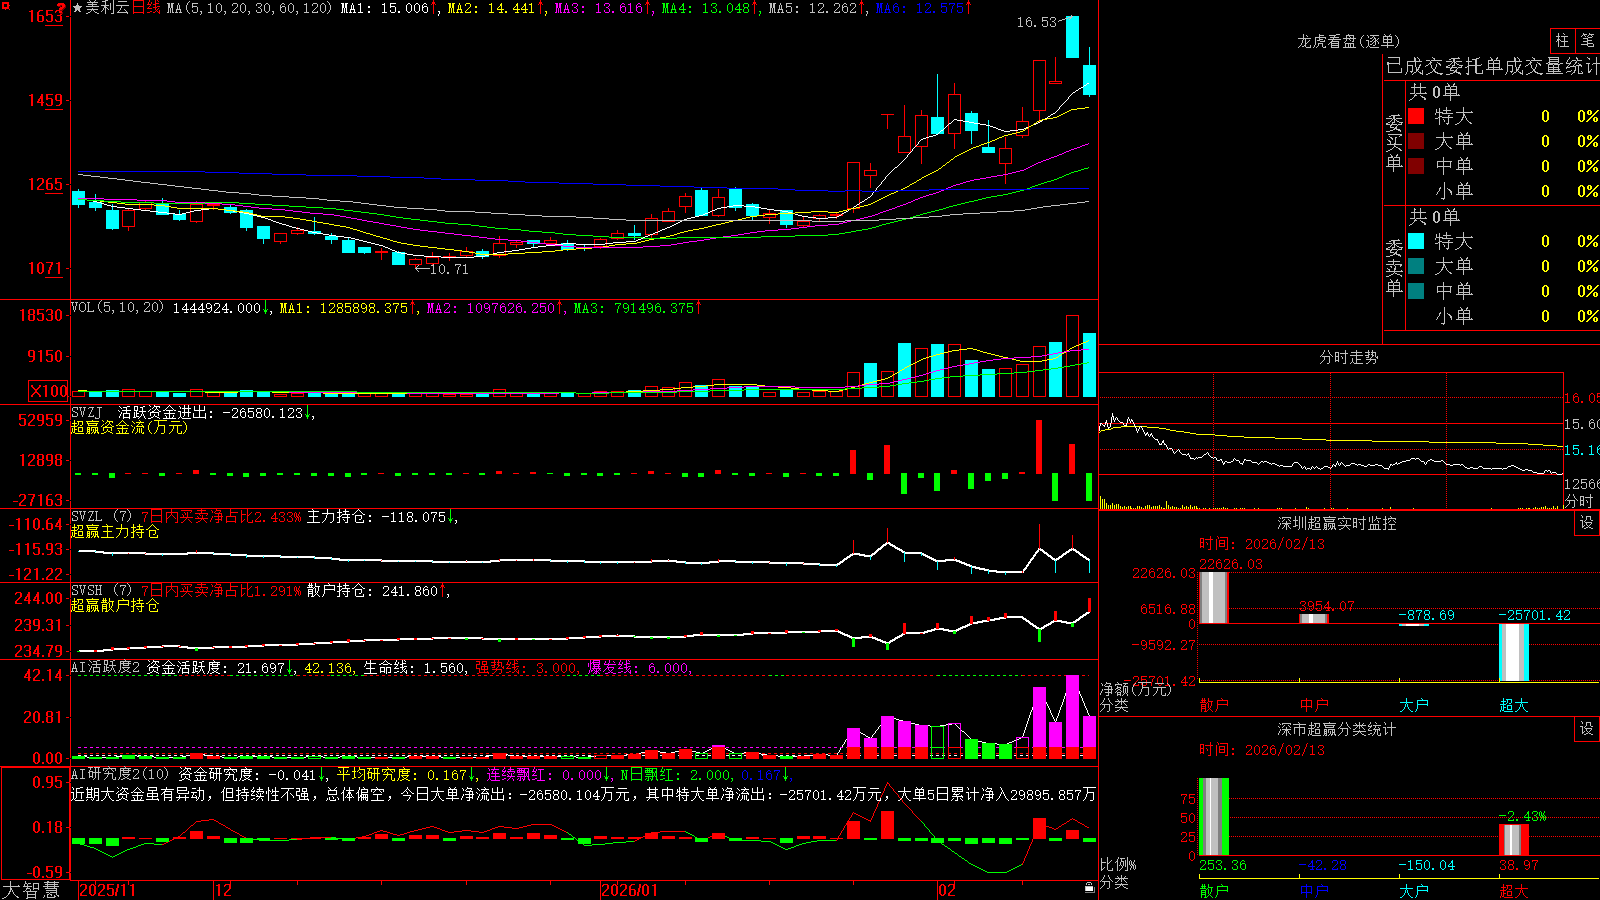Open settings 设 for 深圳超赢实时监控
1600x900 pixels.
[x=1587, y=523]
